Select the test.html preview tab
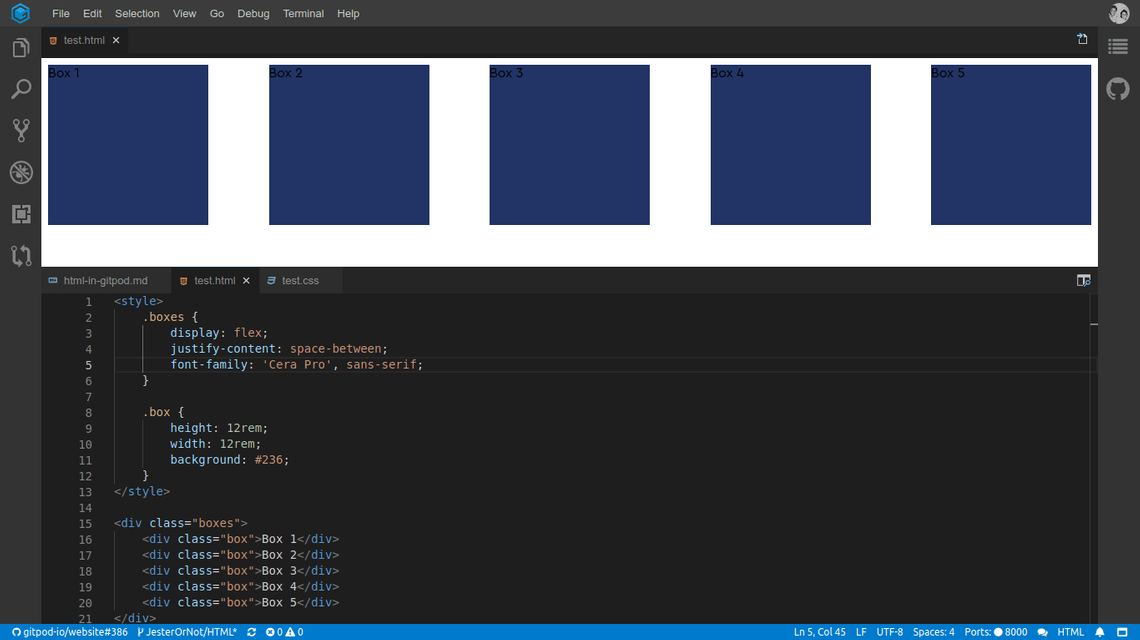The image size is (1140, 640). [84, 40]
